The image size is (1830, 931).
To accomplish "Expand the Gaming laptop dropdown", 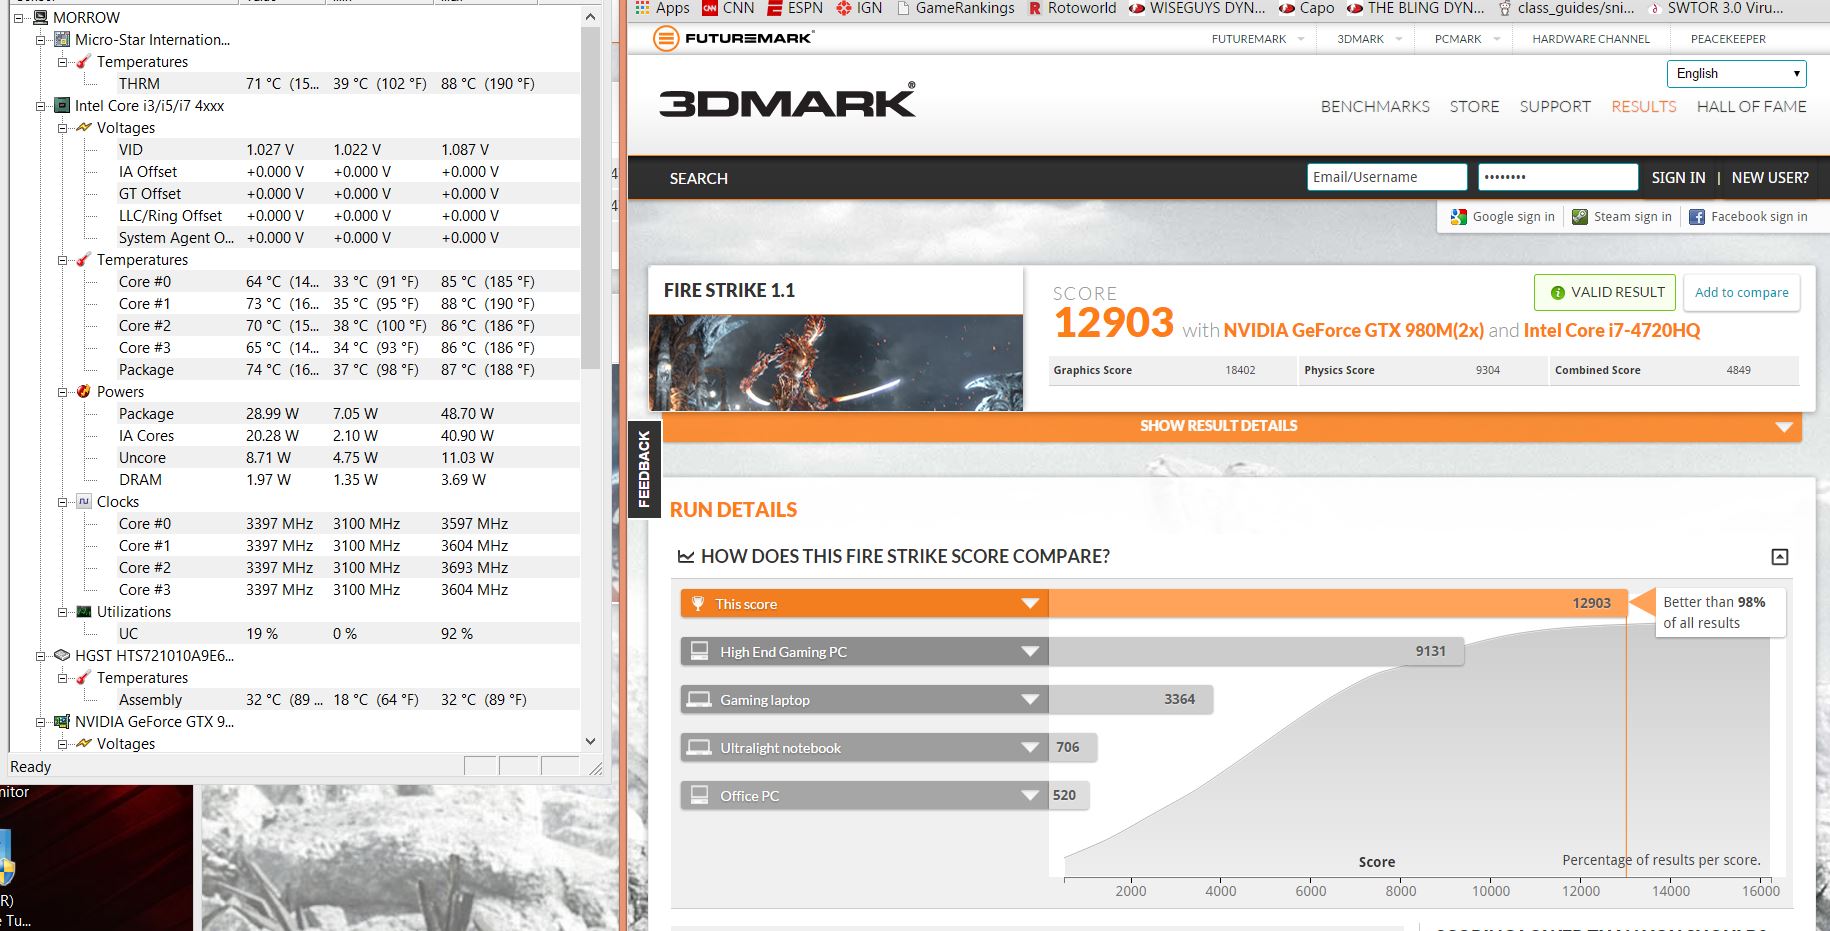I will pyautogui.click(x=1030, y=699).
